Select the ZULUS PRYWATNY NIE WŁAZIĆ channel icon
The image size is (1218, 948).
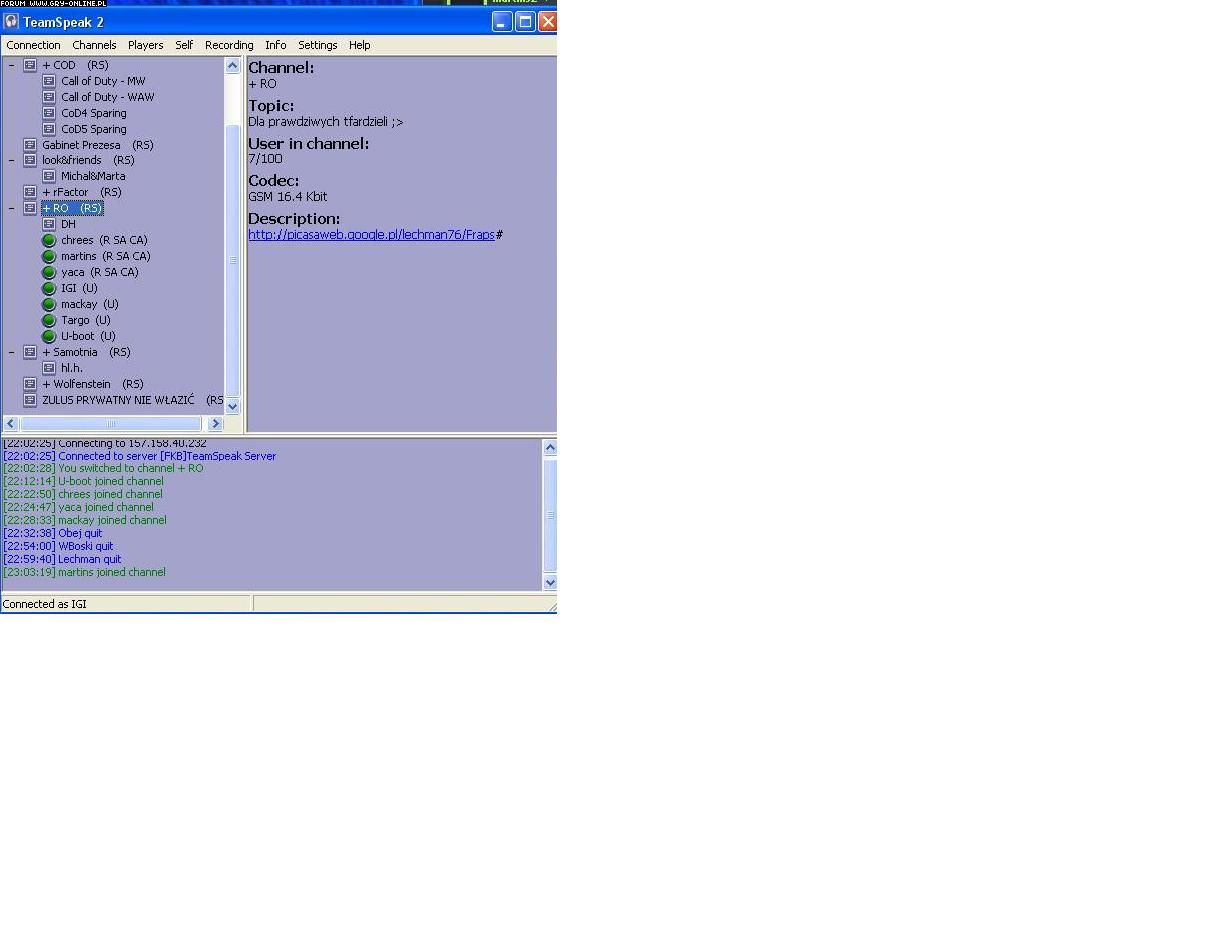click(30, 400)
